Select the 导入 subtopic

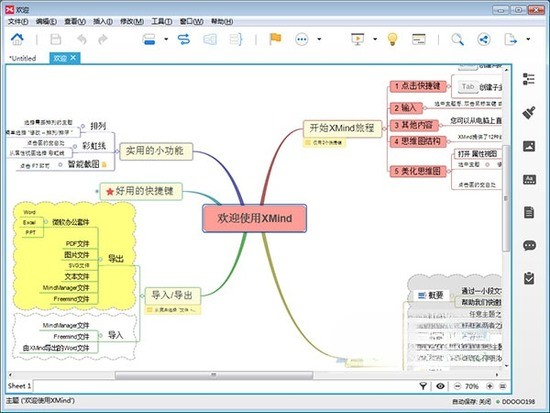115,335
